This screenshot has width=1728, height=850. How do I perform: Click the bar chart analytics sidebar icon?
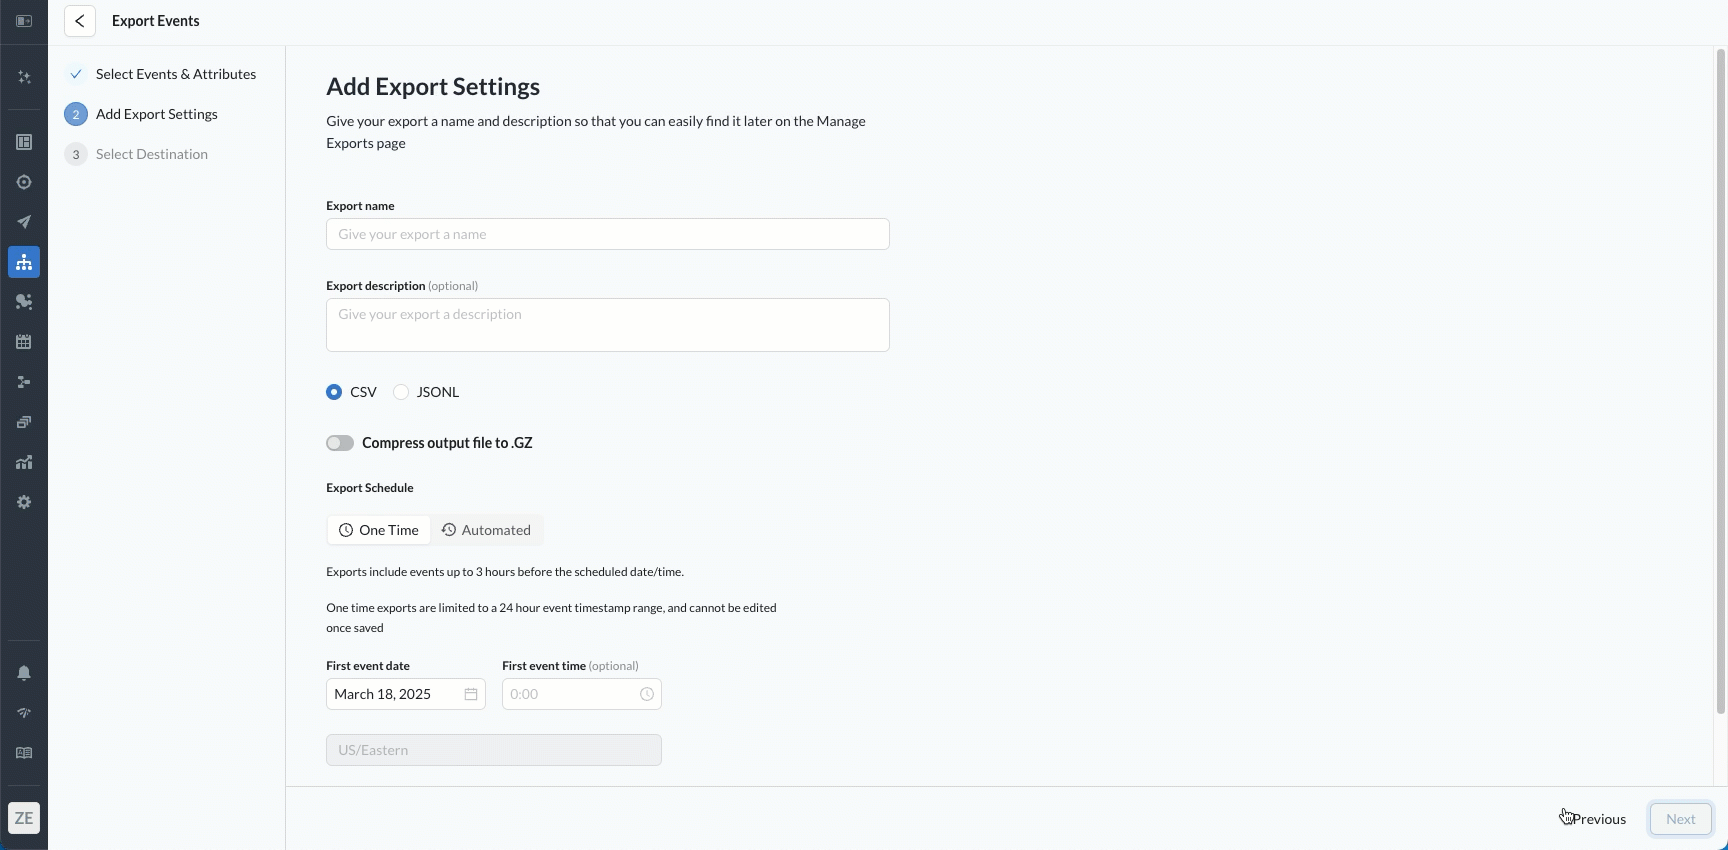pos(24,462)
